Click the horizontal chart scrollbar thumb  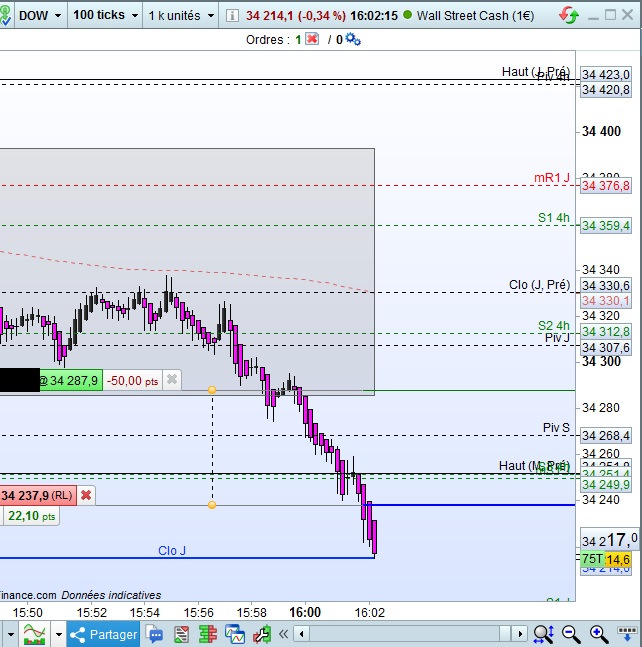505,634
